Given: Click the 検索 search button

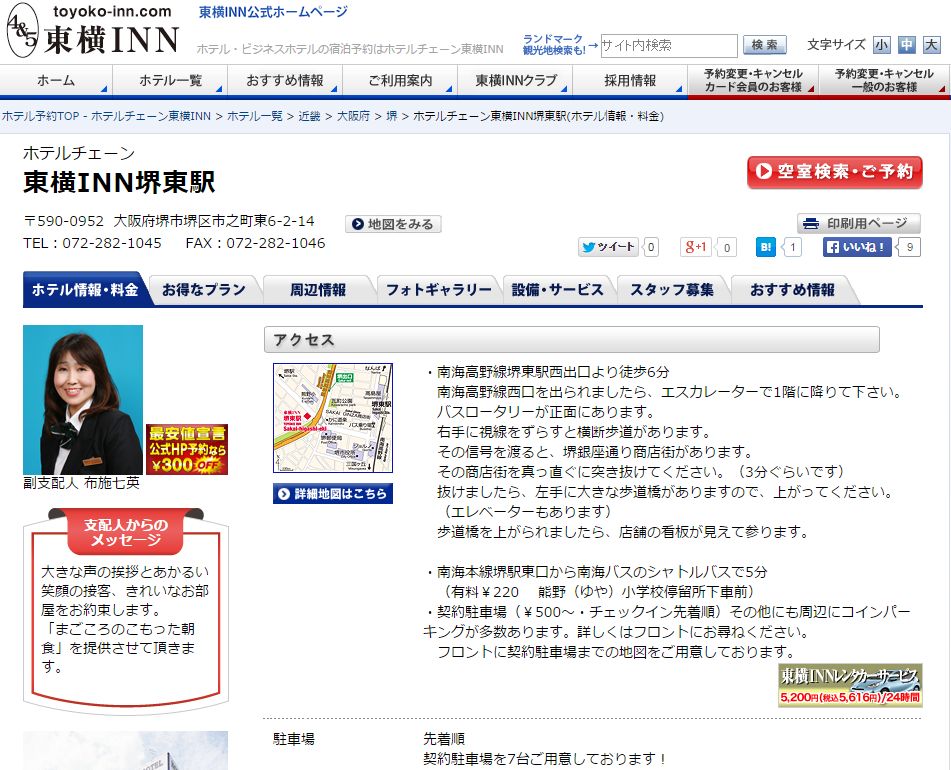Looking at the screenshot, I should [x=764, y=45].
